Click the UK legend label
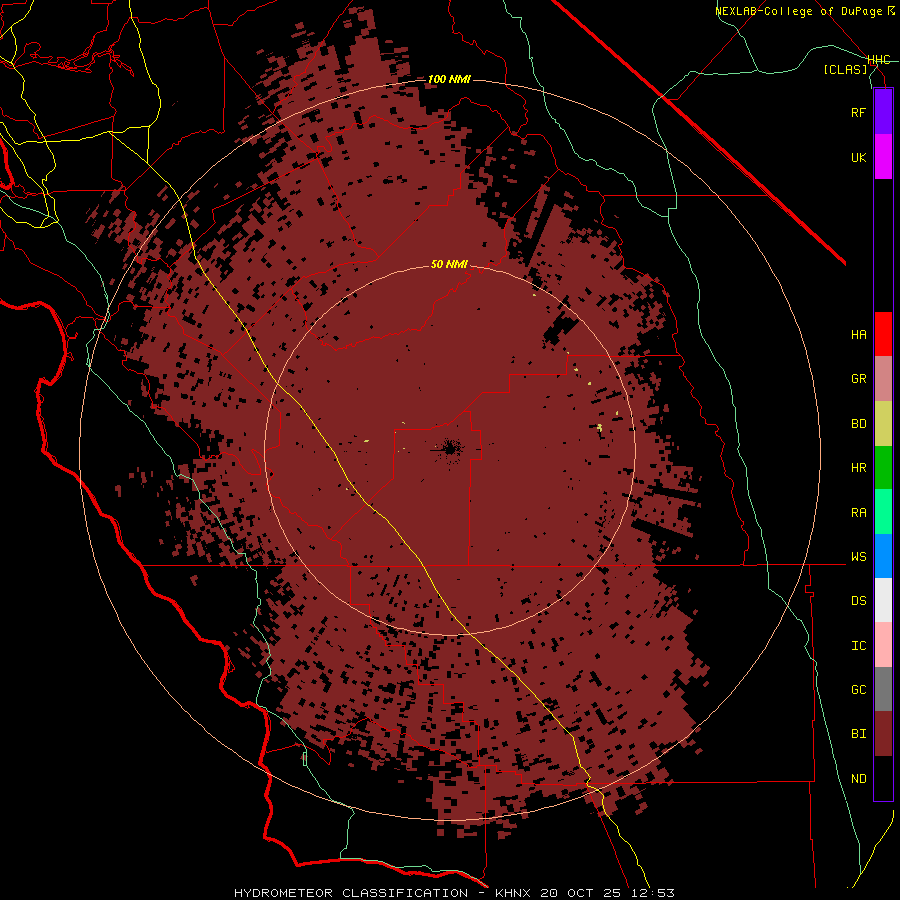Screen dimensions: 900x900 [858, 157]
